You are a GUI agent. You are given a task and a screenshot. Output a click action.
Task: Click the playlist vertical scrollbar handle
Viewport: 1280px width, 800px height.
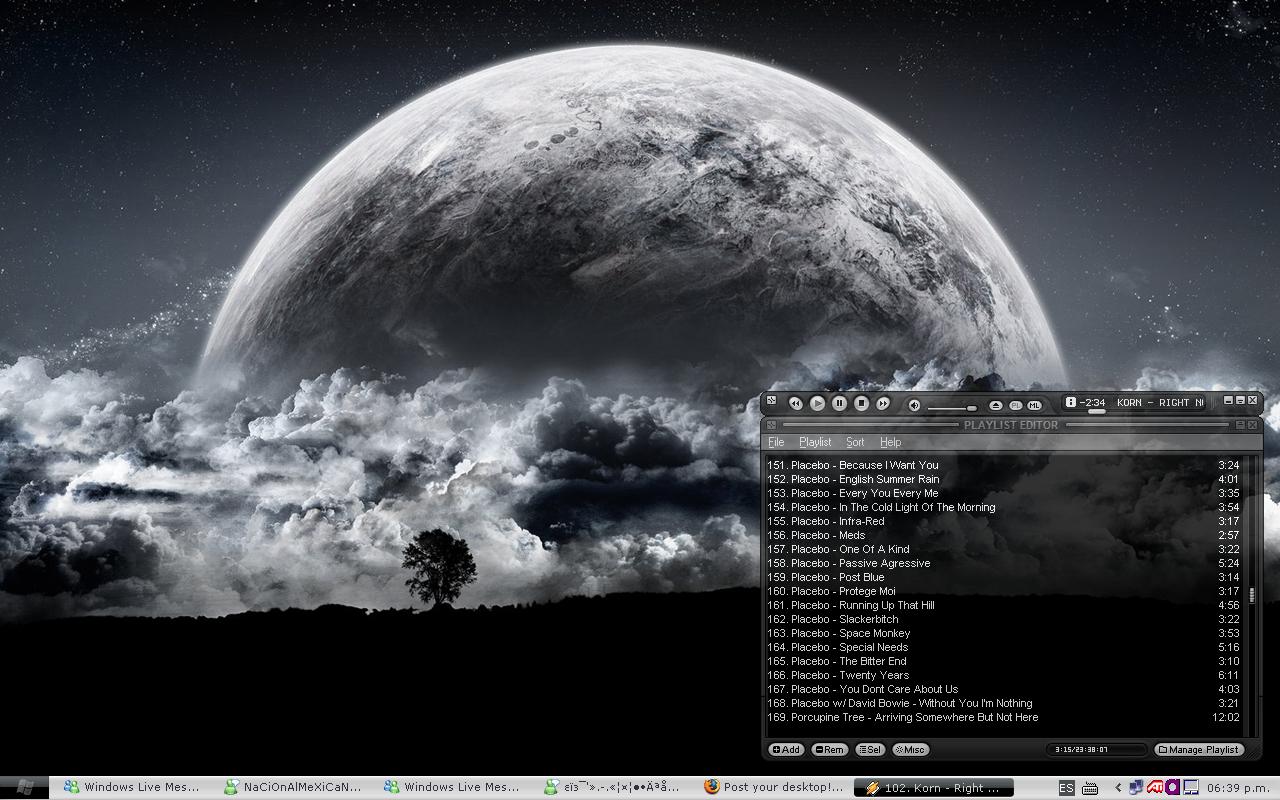(x=1251, y=595)
